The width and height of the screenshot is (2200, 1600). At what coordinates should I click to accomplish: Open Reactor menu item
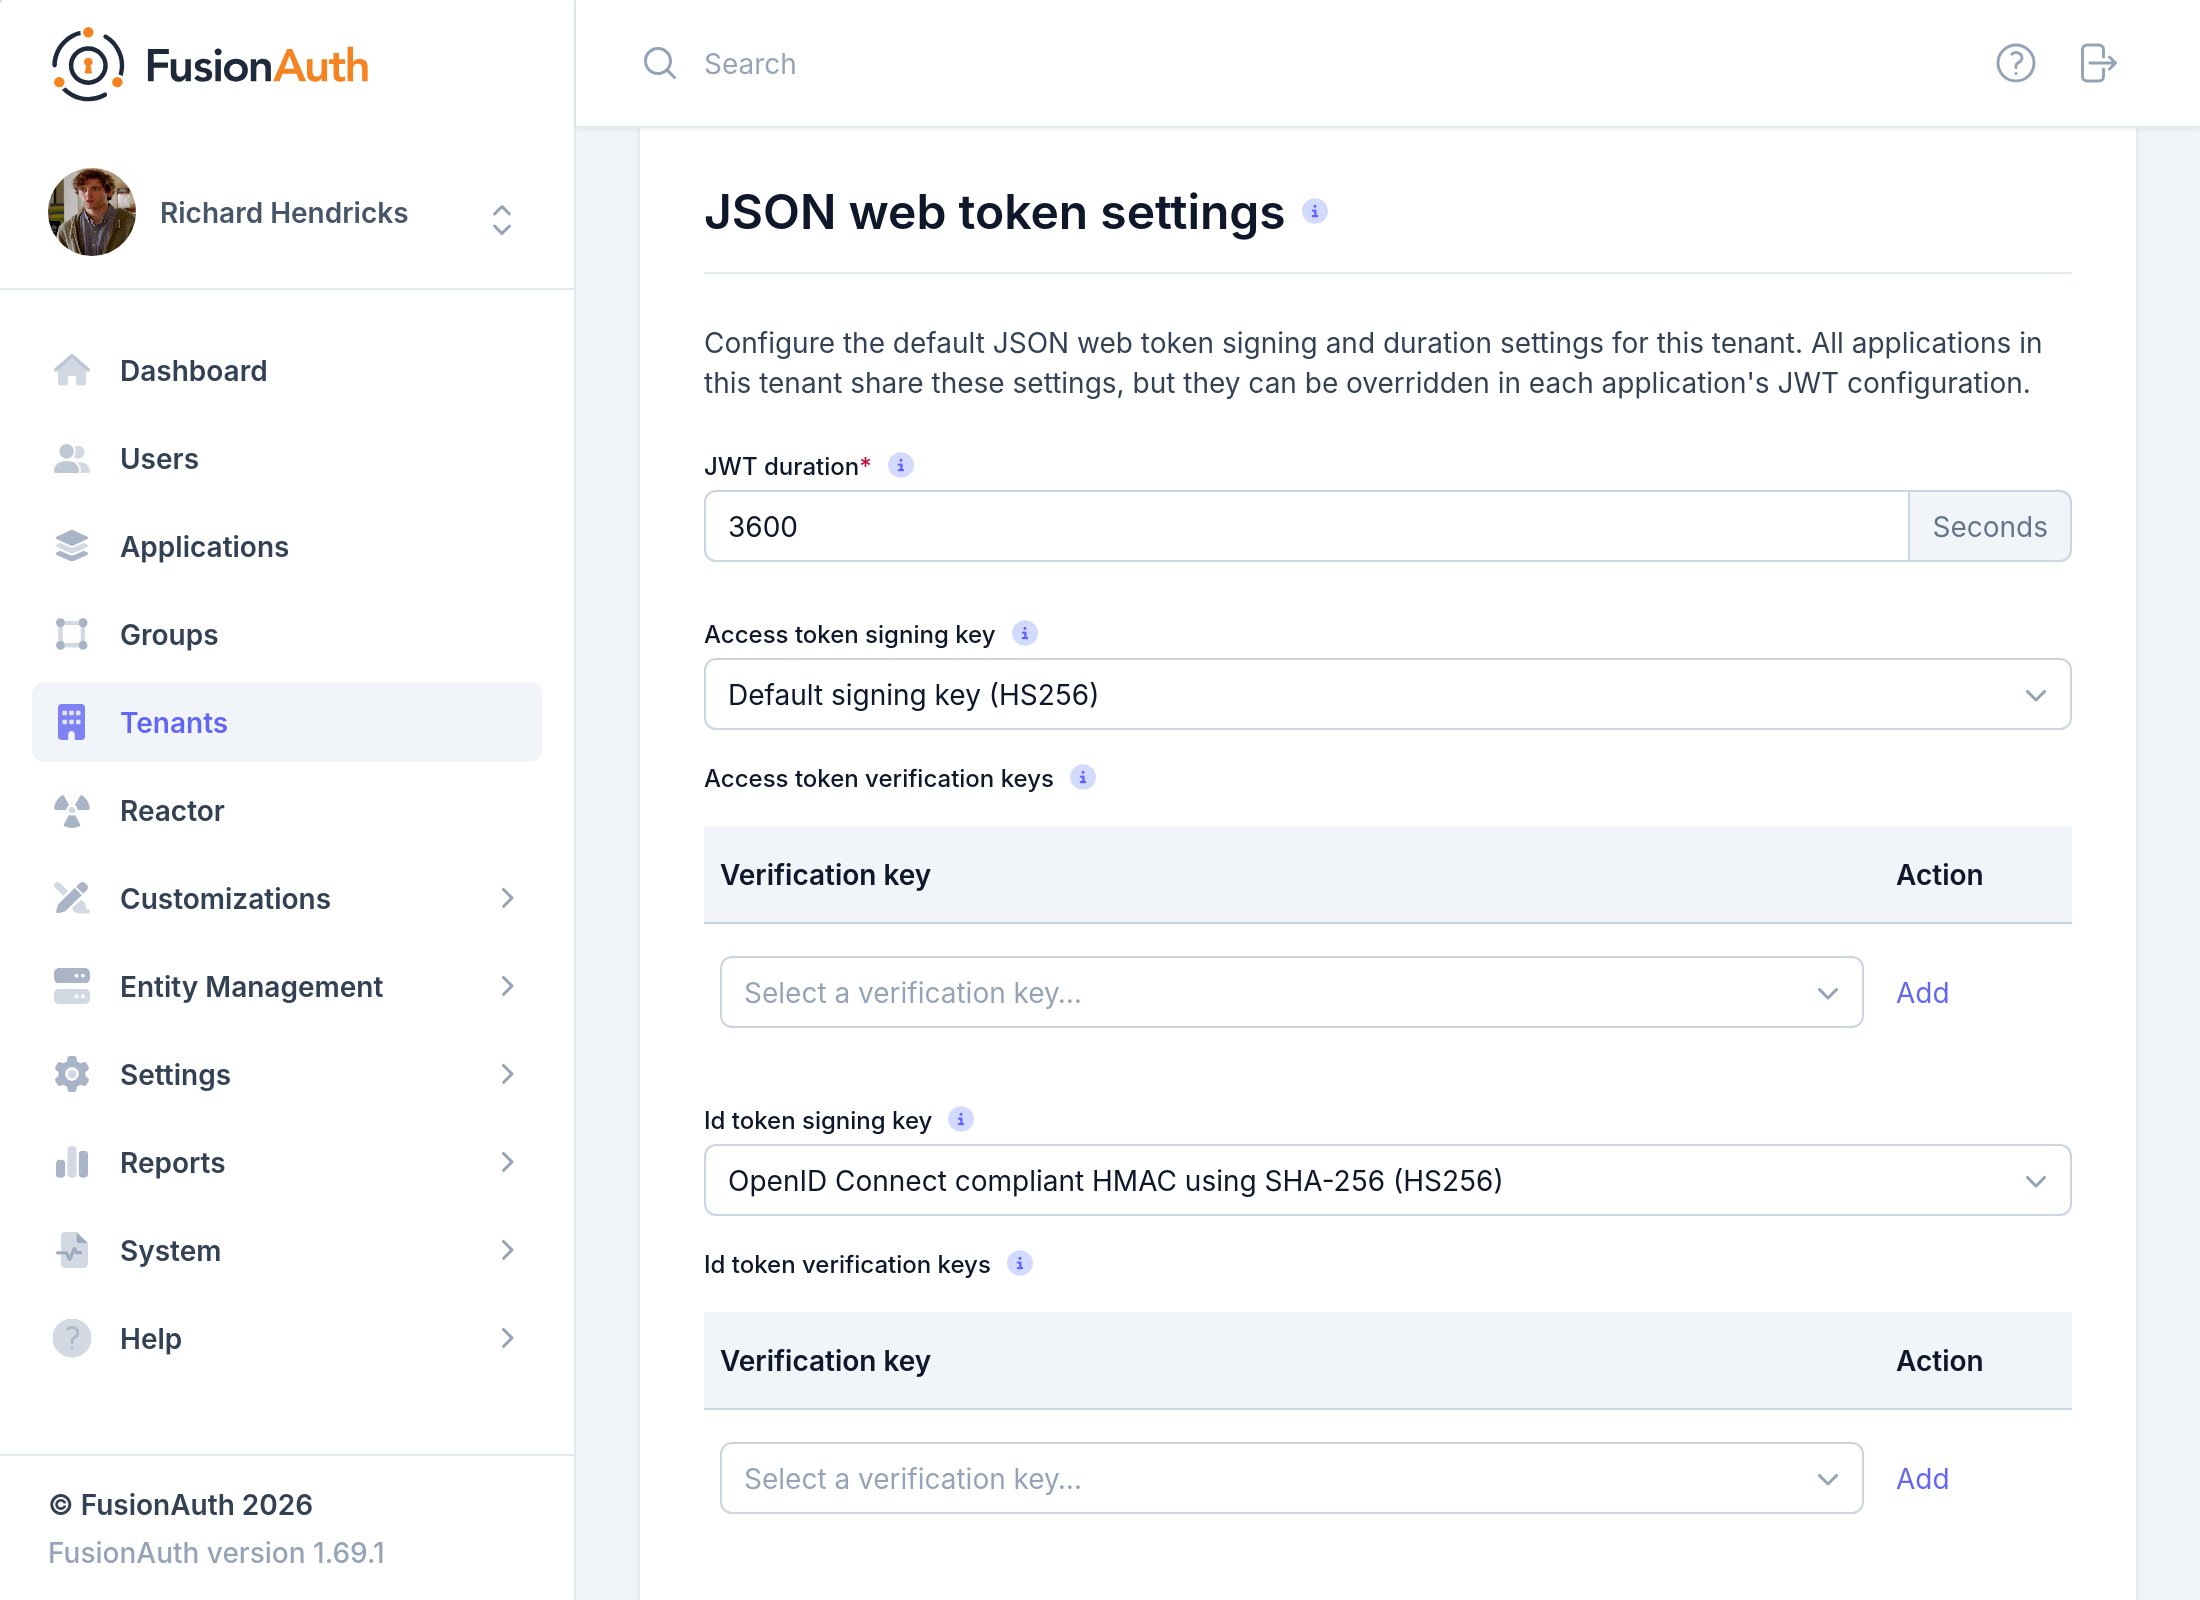287,810
